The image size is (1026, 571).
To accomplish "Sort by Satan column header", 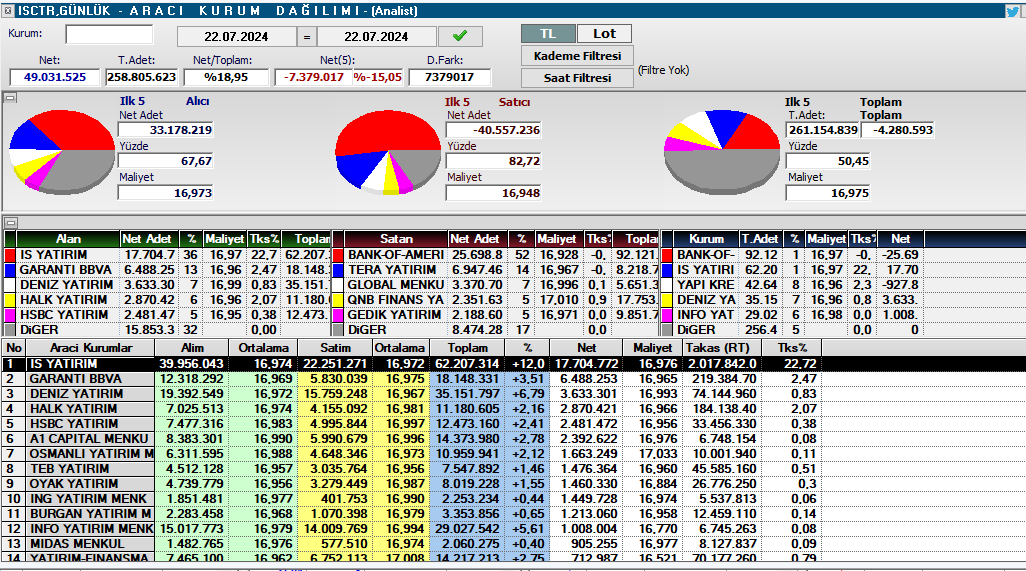I will 396,239.
